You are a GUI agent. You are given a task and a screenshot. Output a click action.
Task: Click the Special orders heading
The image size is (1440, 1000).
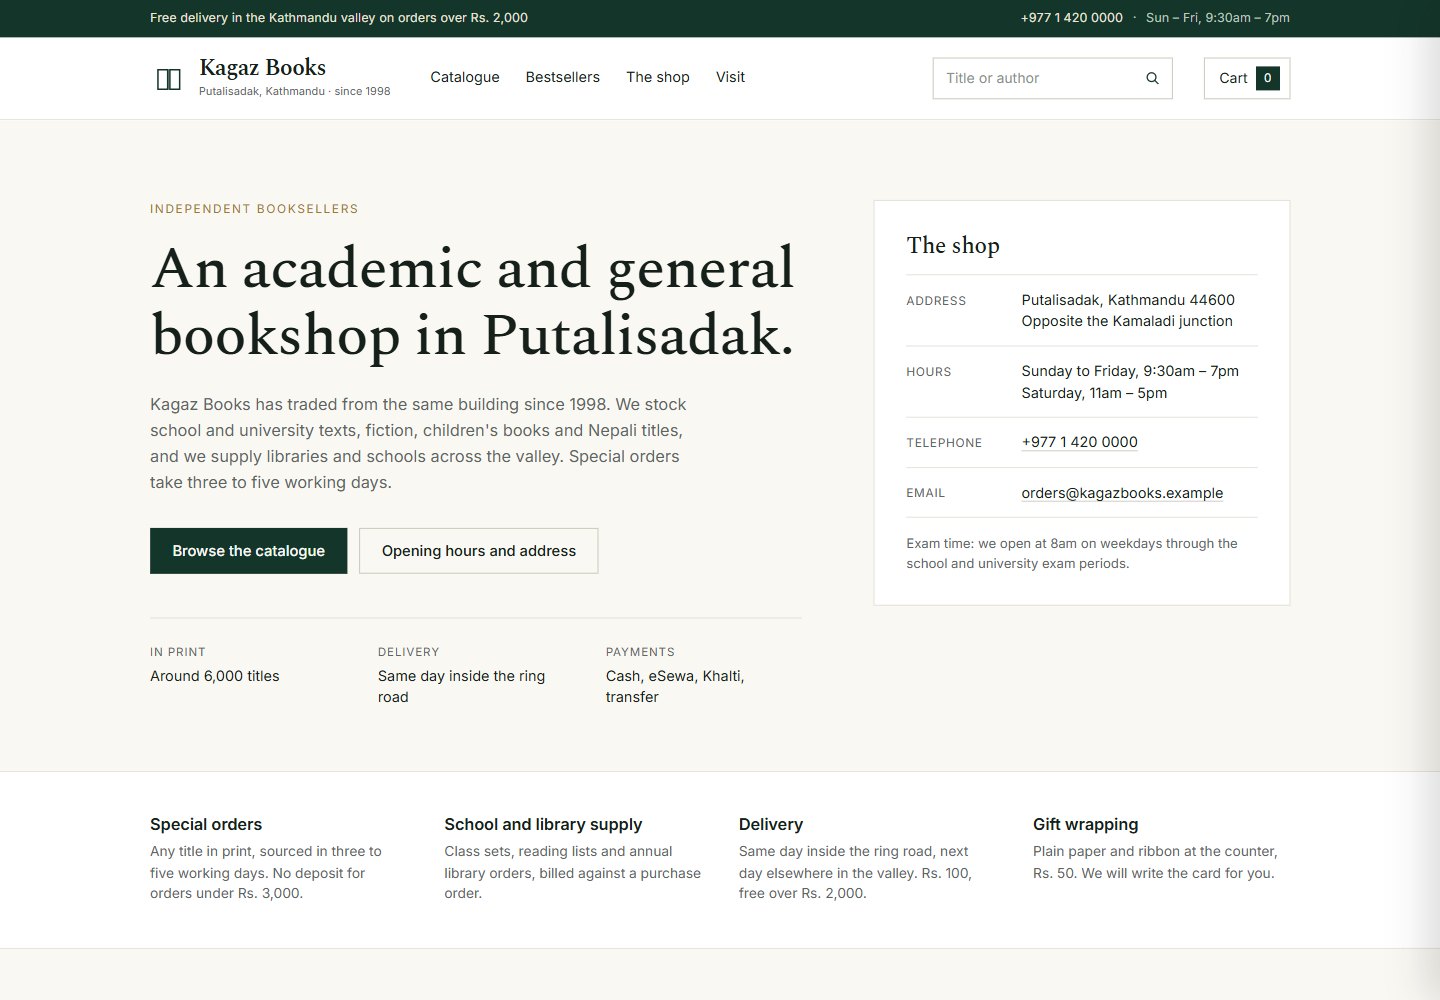pyautogui.click(x=206, y=824)
